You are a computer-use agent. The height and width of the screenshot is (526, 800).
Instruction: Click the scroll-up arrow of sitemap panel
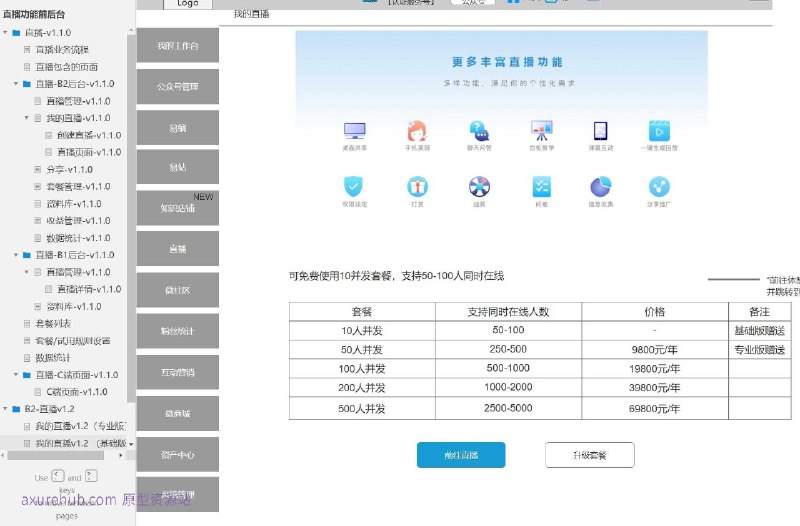click(131, 31)
